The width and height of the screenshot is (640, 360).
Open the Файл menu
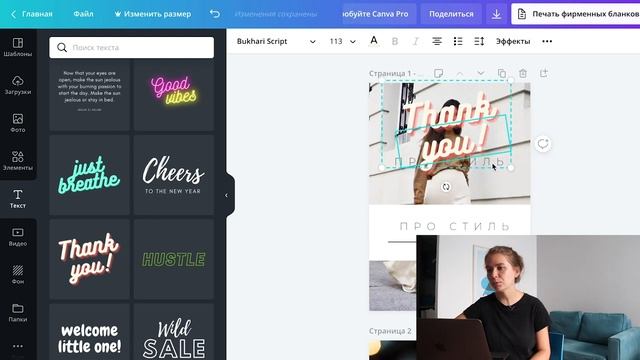pos(83,14)
